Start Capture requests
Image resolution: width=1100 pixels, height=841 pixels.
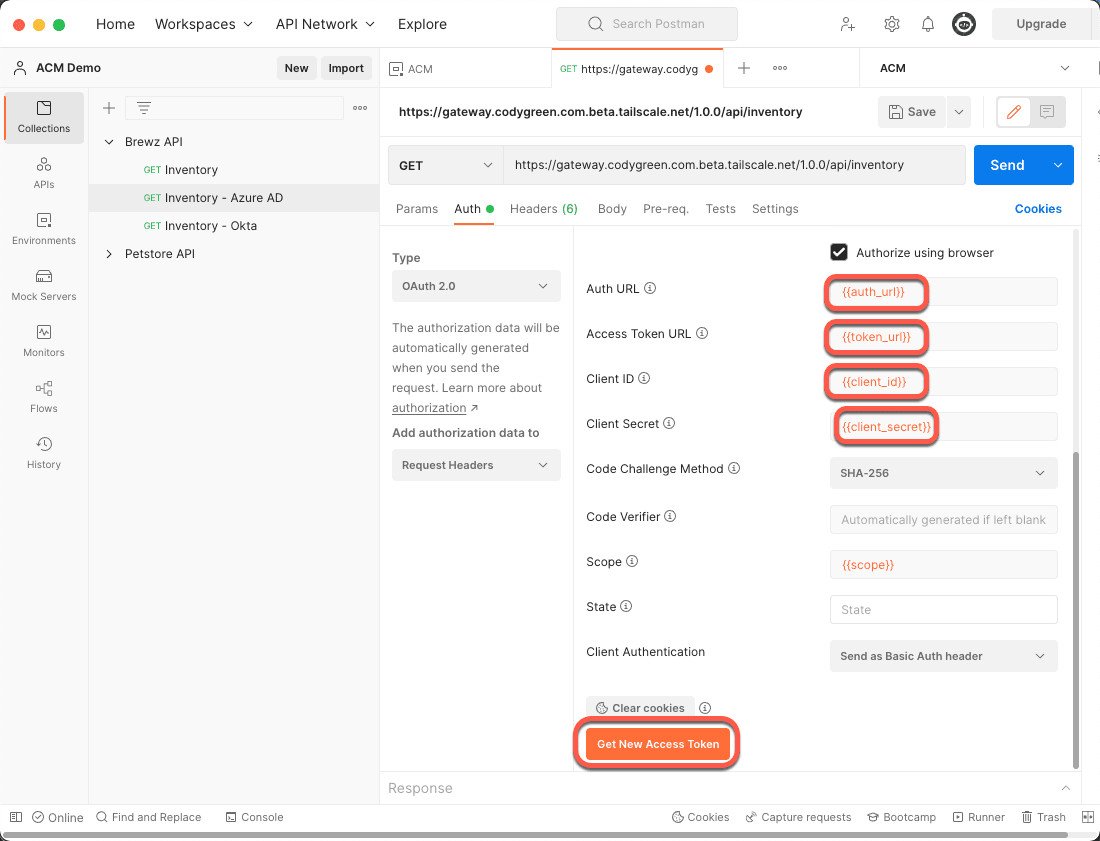798,817
